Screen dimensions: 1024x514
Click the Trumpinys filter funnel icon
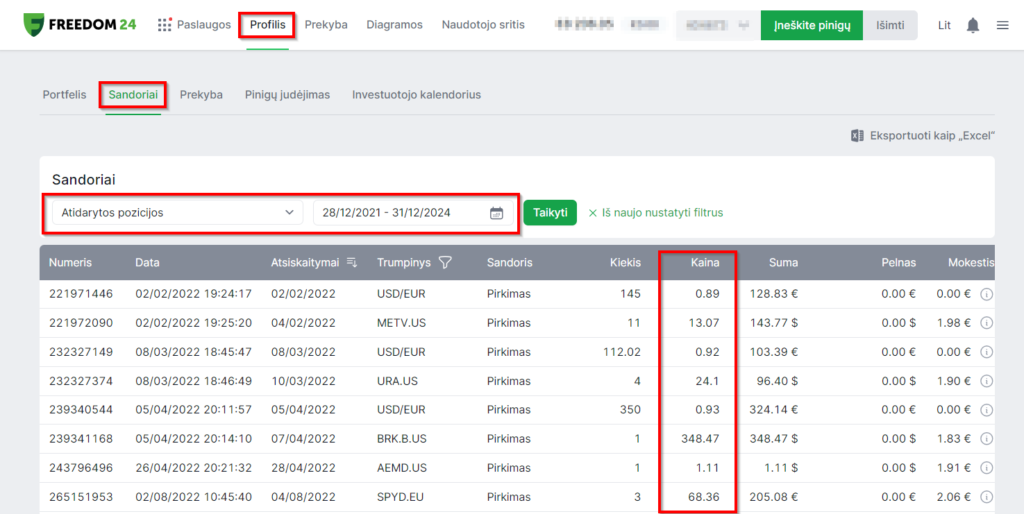point(445,263)
